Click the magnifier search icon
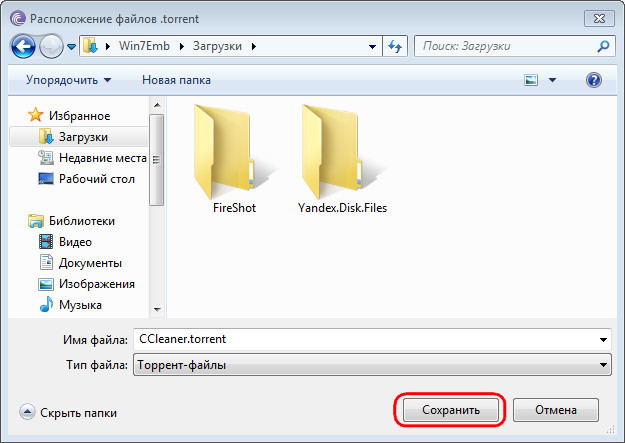625x443 pixels. click(x=603, y=46)
